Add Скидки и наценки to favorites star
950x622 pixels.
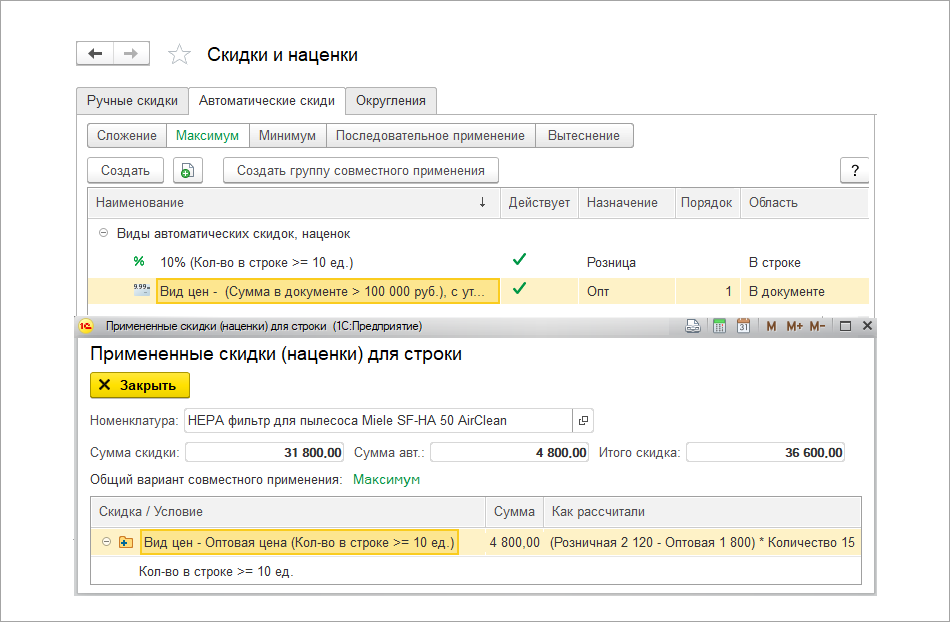click(179, 55)
